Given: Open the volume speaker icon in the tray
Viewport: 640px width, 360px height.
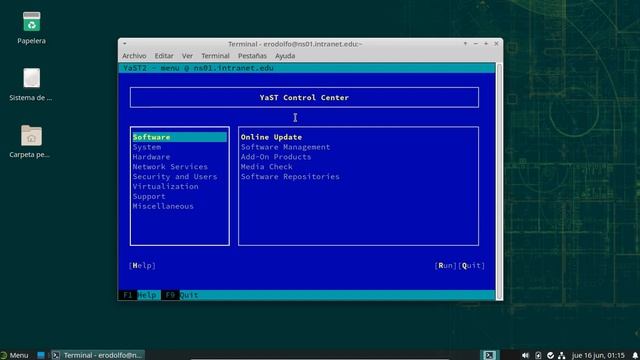Looking at the screenshot, I should tap(525, 356).
